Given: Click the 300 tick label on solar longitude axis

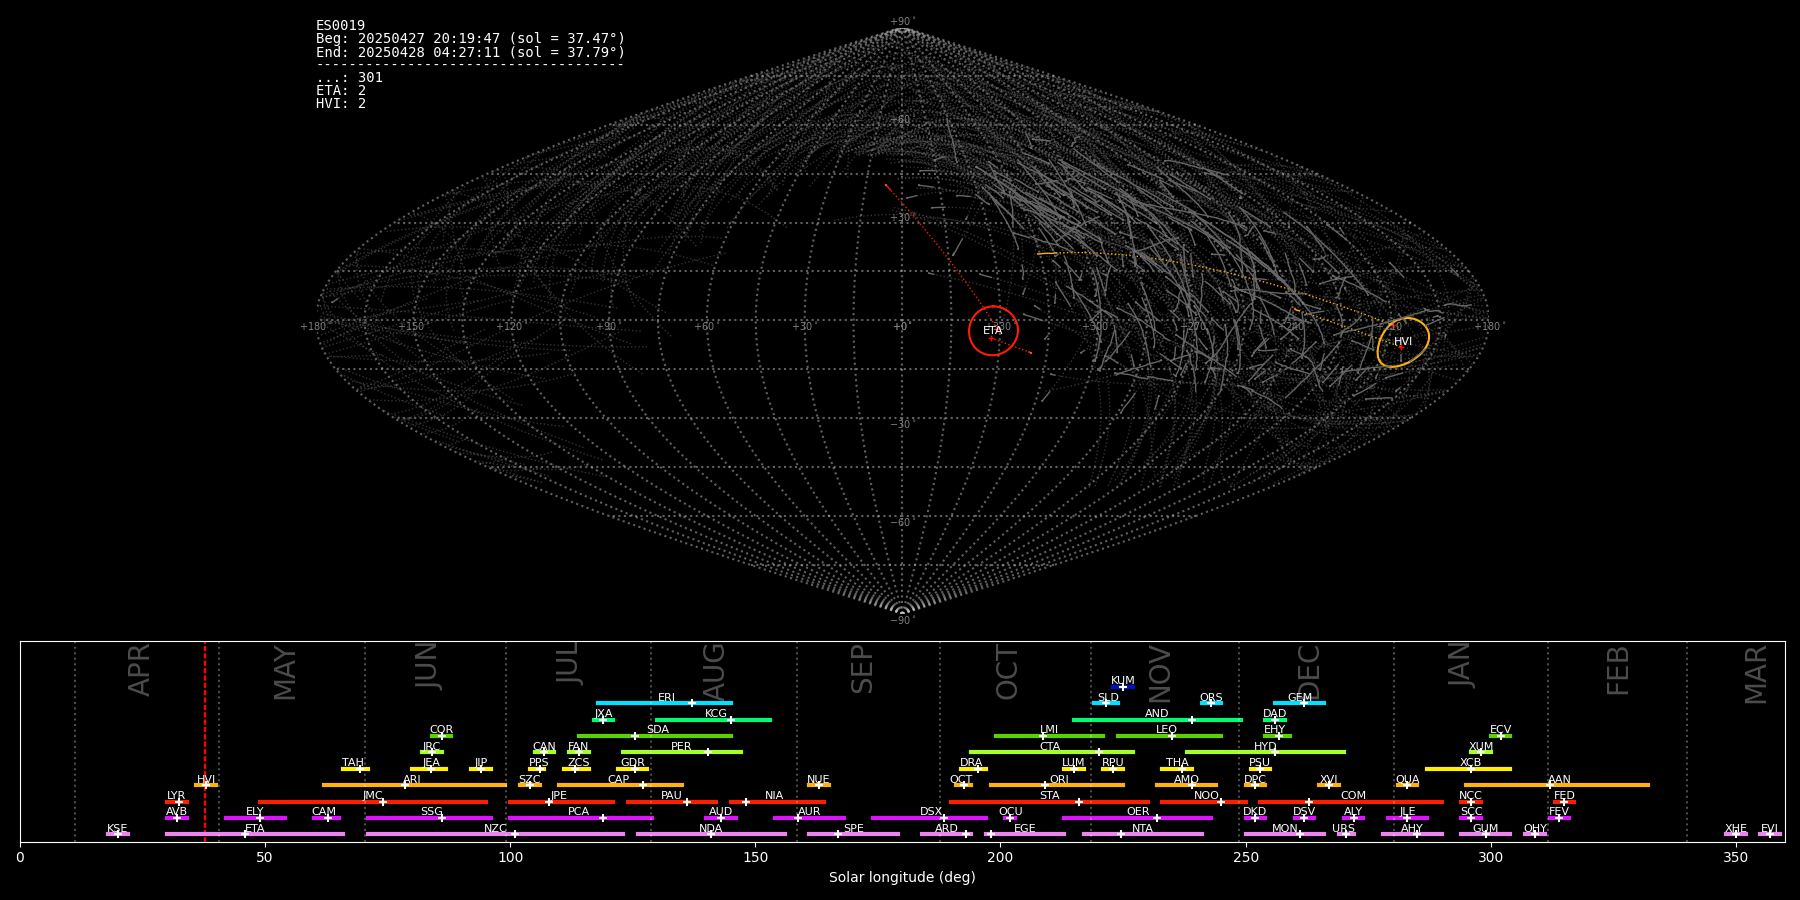Looking at the screenshot, I should tap(1490, 857).
